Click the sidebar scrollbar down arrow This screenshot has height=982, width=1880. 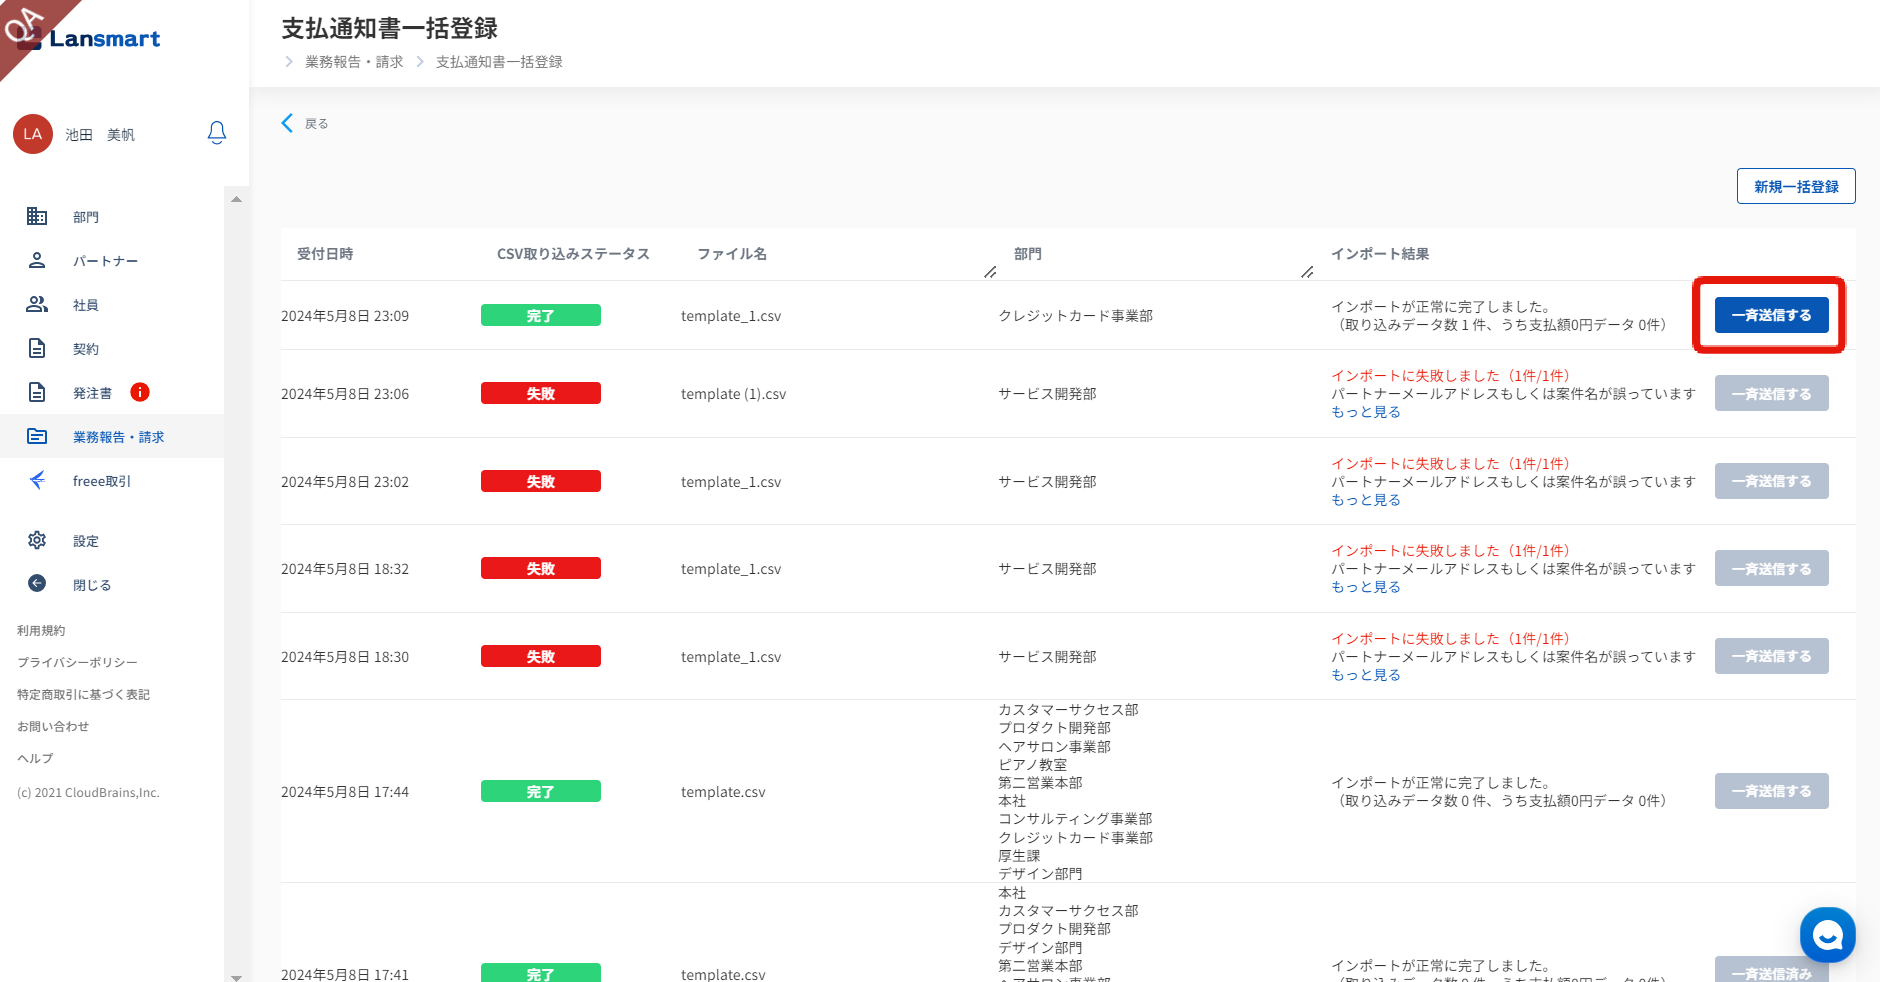[x=236, y=977]
